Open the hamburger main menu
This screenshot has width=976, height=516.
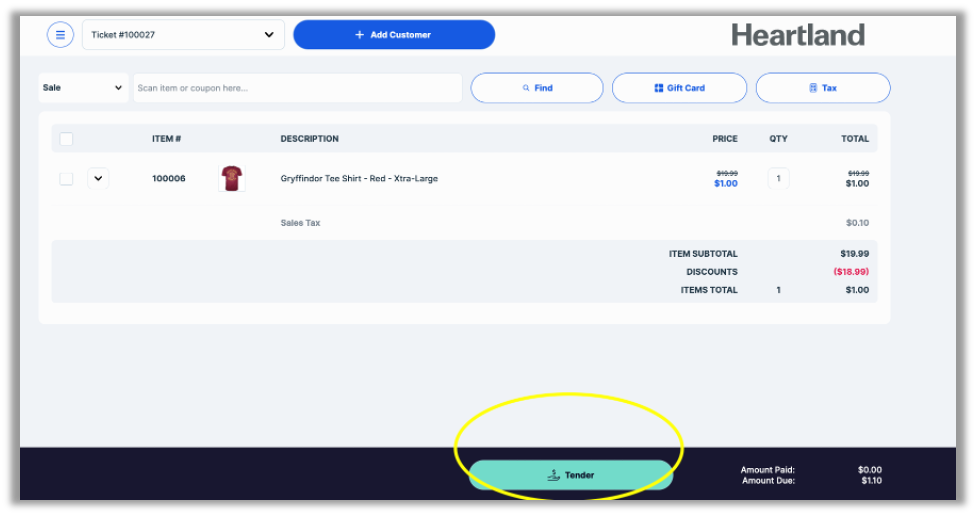[60, 35]
